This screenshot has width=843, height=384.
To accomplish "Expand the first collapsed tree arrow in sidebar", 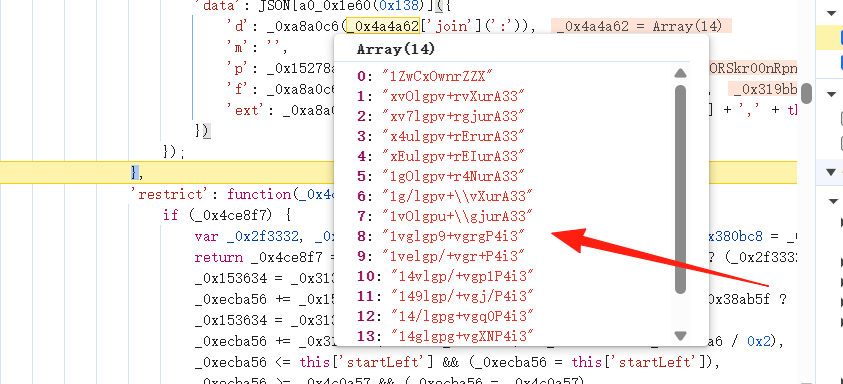I will tap(841, 222).
